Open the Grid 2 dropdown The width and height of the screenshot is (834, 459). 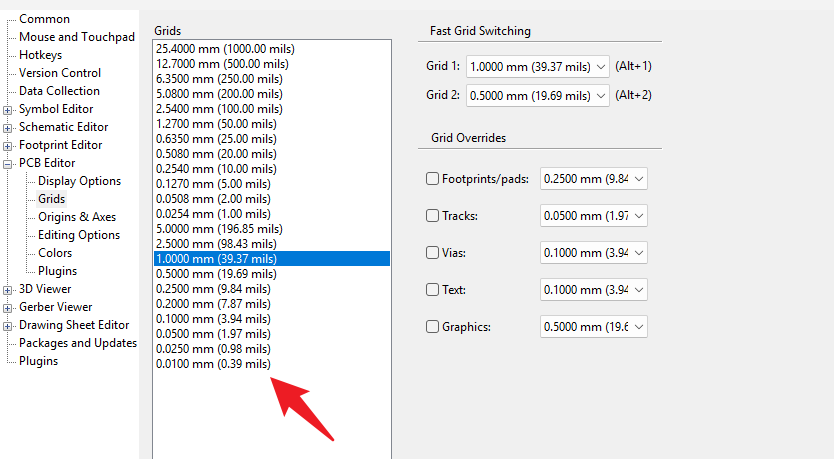(x=537, y=96)
